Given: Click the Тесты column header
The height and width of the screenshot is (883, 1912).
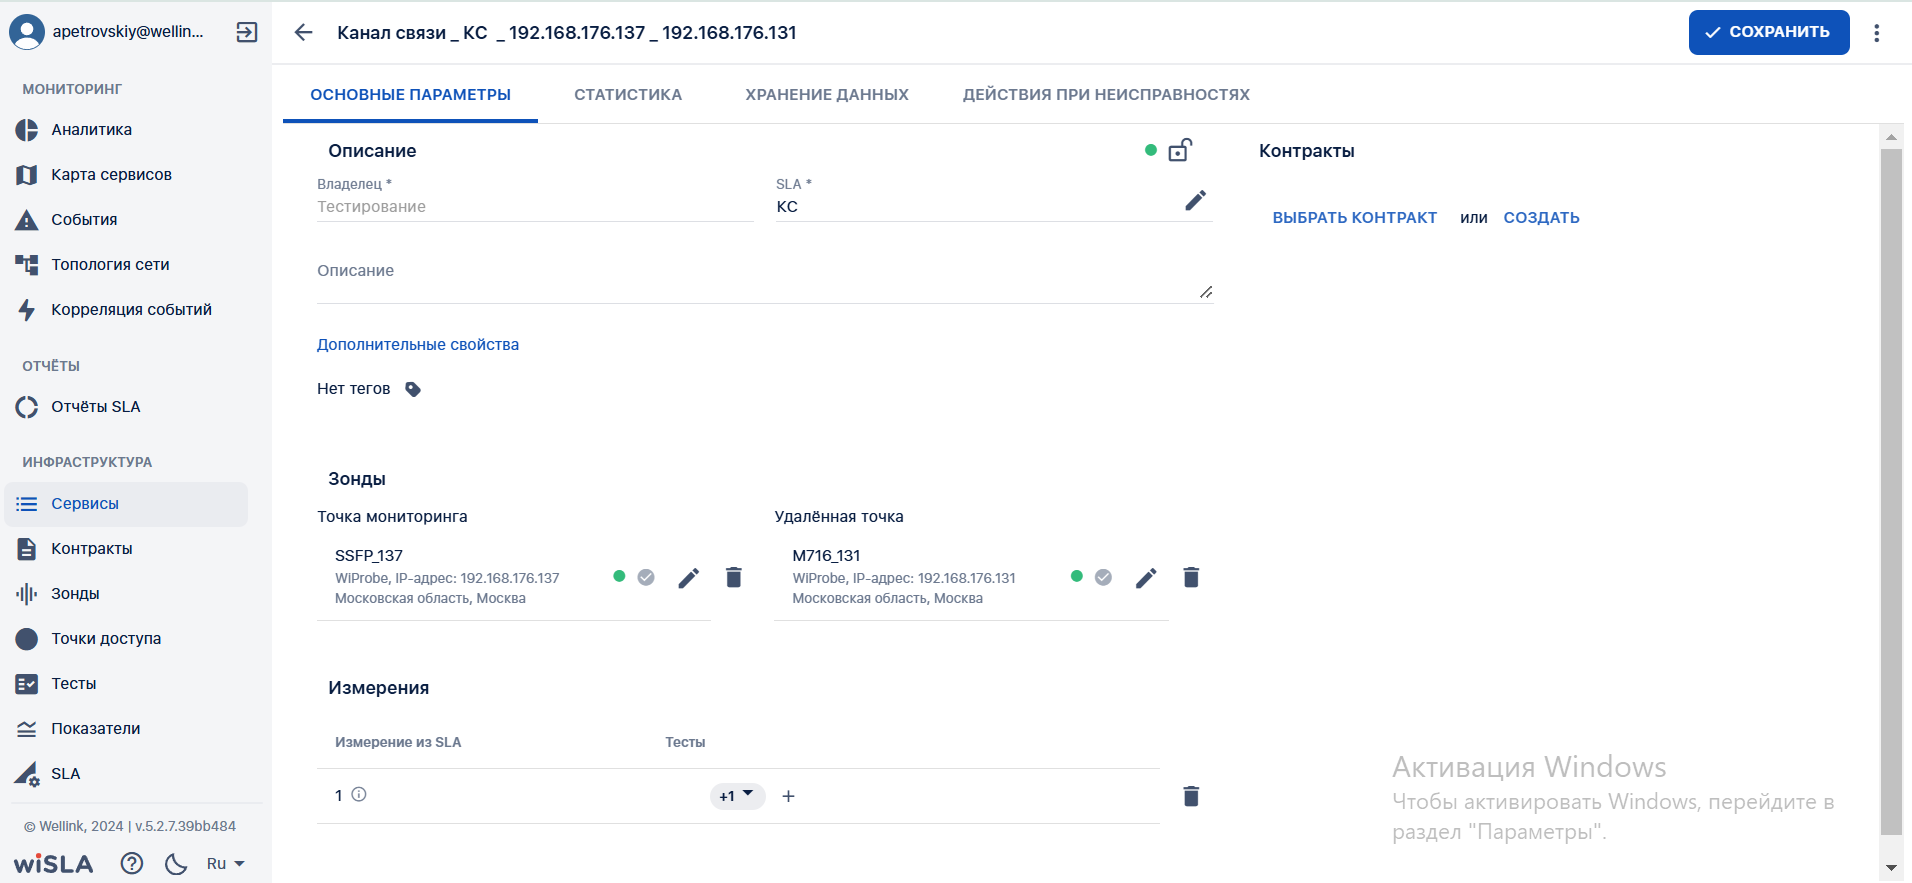Looking at the screenshot, I should (685, 742).
